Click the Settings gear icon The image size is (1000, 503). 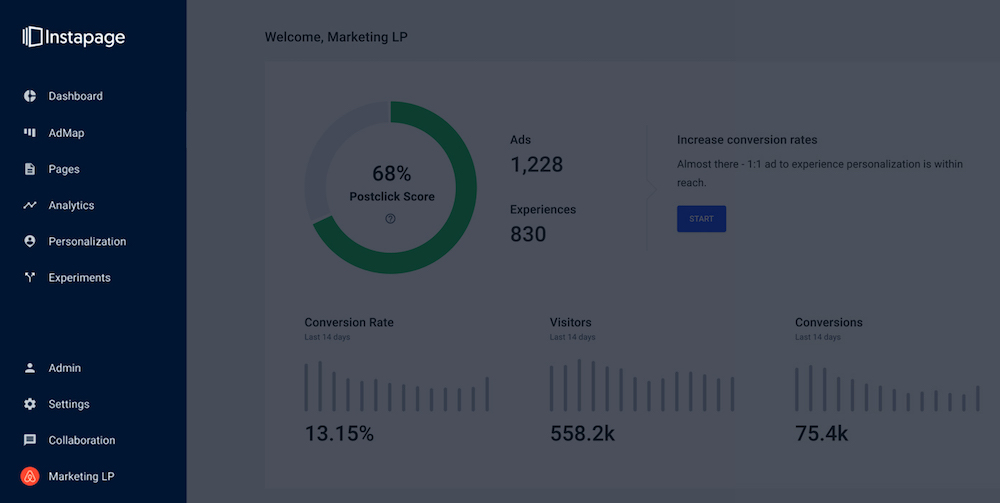click(30, 404)
